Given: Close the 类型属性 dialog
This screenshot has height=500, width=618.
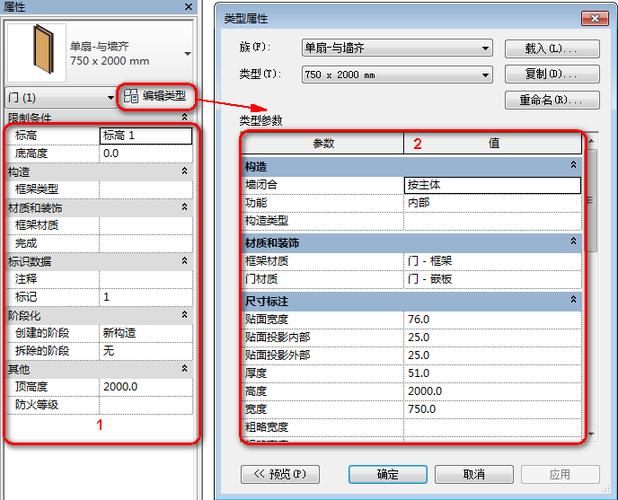Looking at the screenshot, I should (x=594, y=19).
